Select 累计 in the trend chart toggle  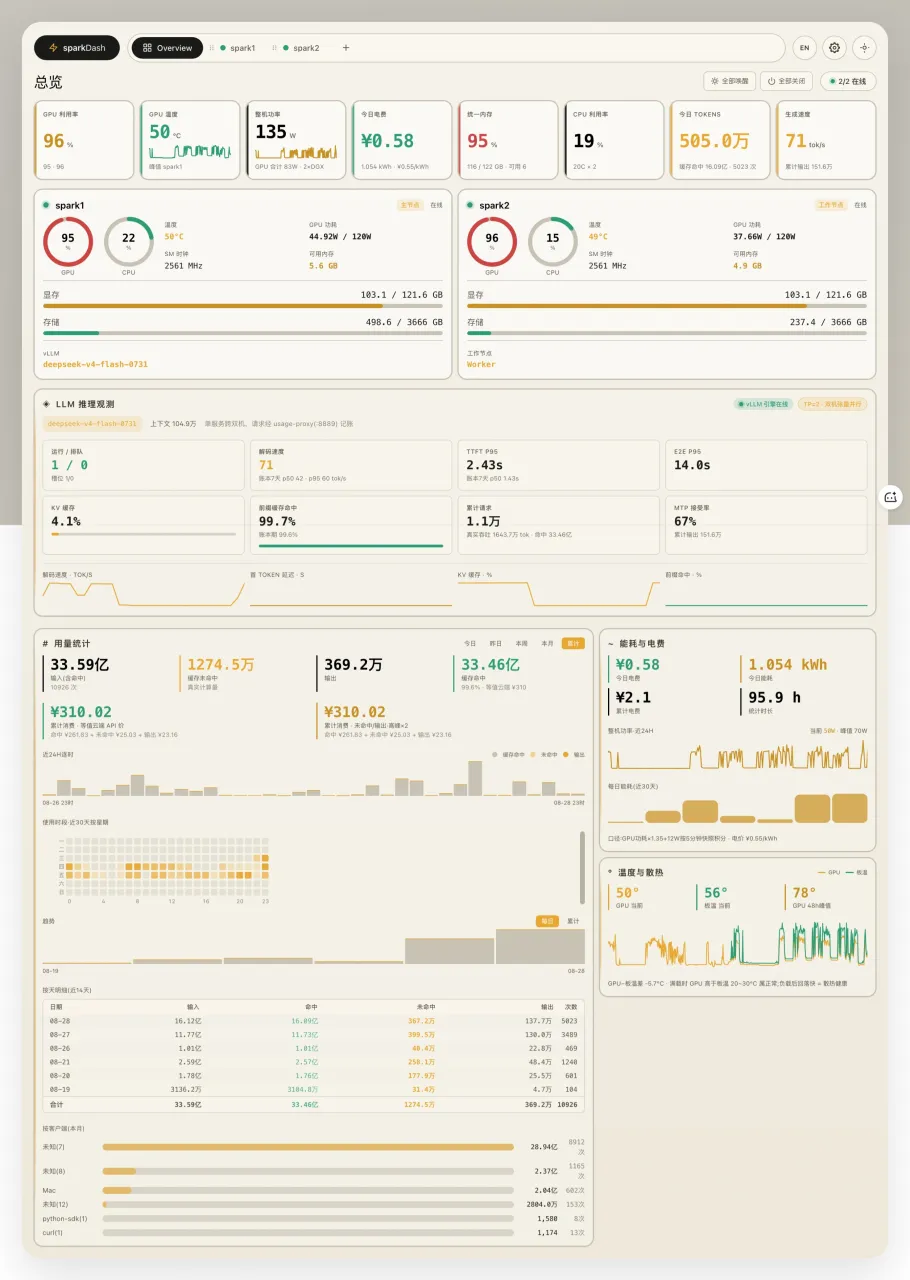tap(573, 921)
